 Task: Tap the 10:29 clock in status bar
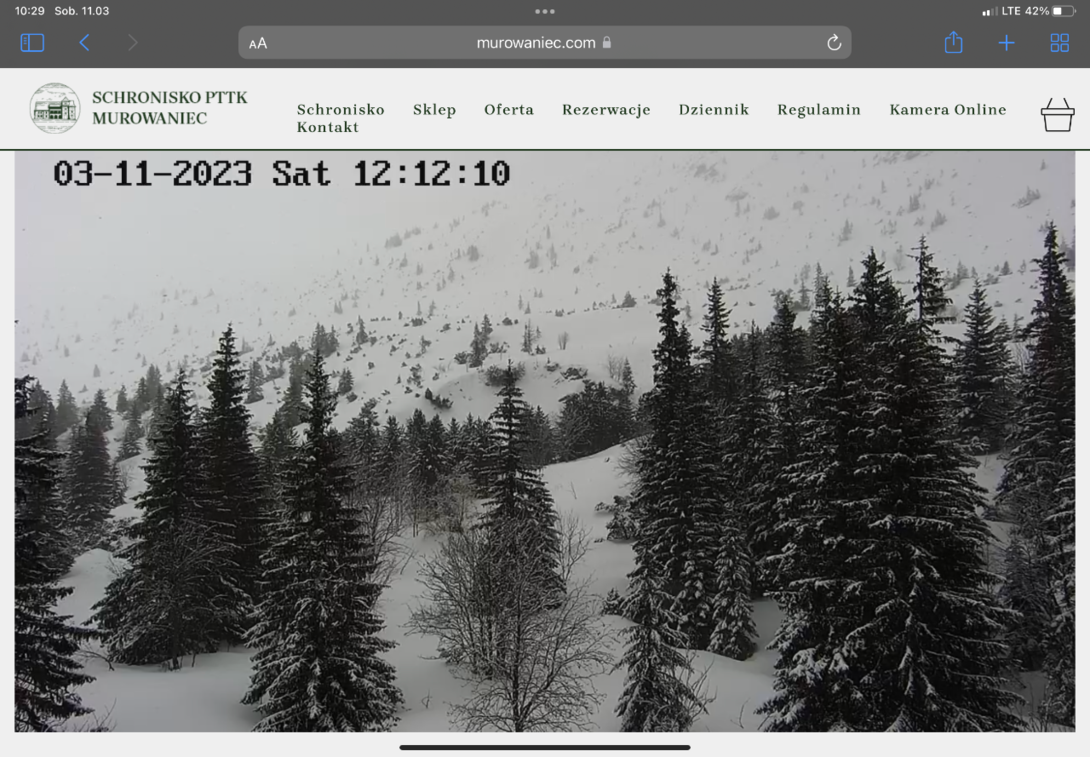(29, 11)
